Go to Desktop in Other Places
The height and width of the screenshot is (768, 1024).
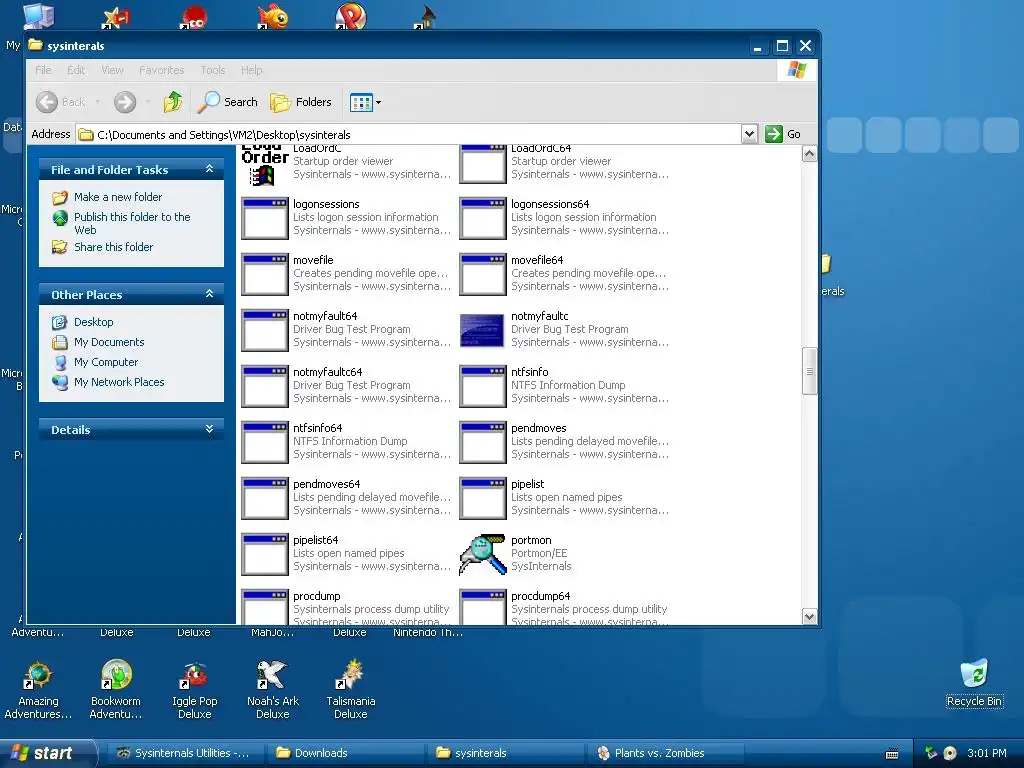pyautogui.click(x=93, y=322)
